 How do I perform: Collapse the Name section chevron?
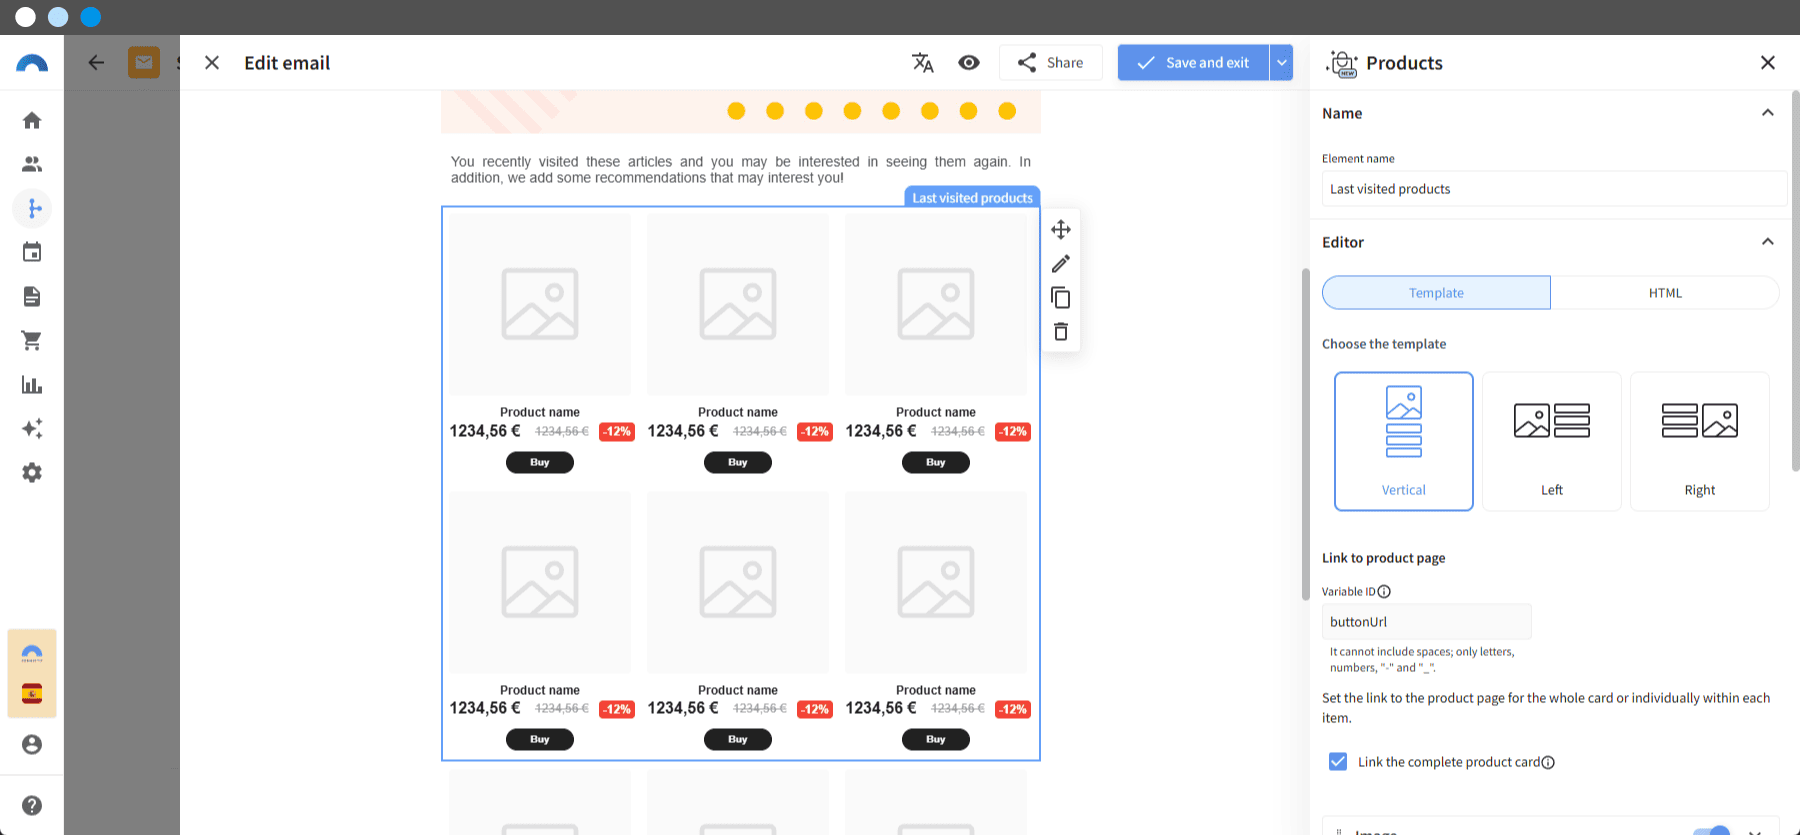coord(1768,113)
